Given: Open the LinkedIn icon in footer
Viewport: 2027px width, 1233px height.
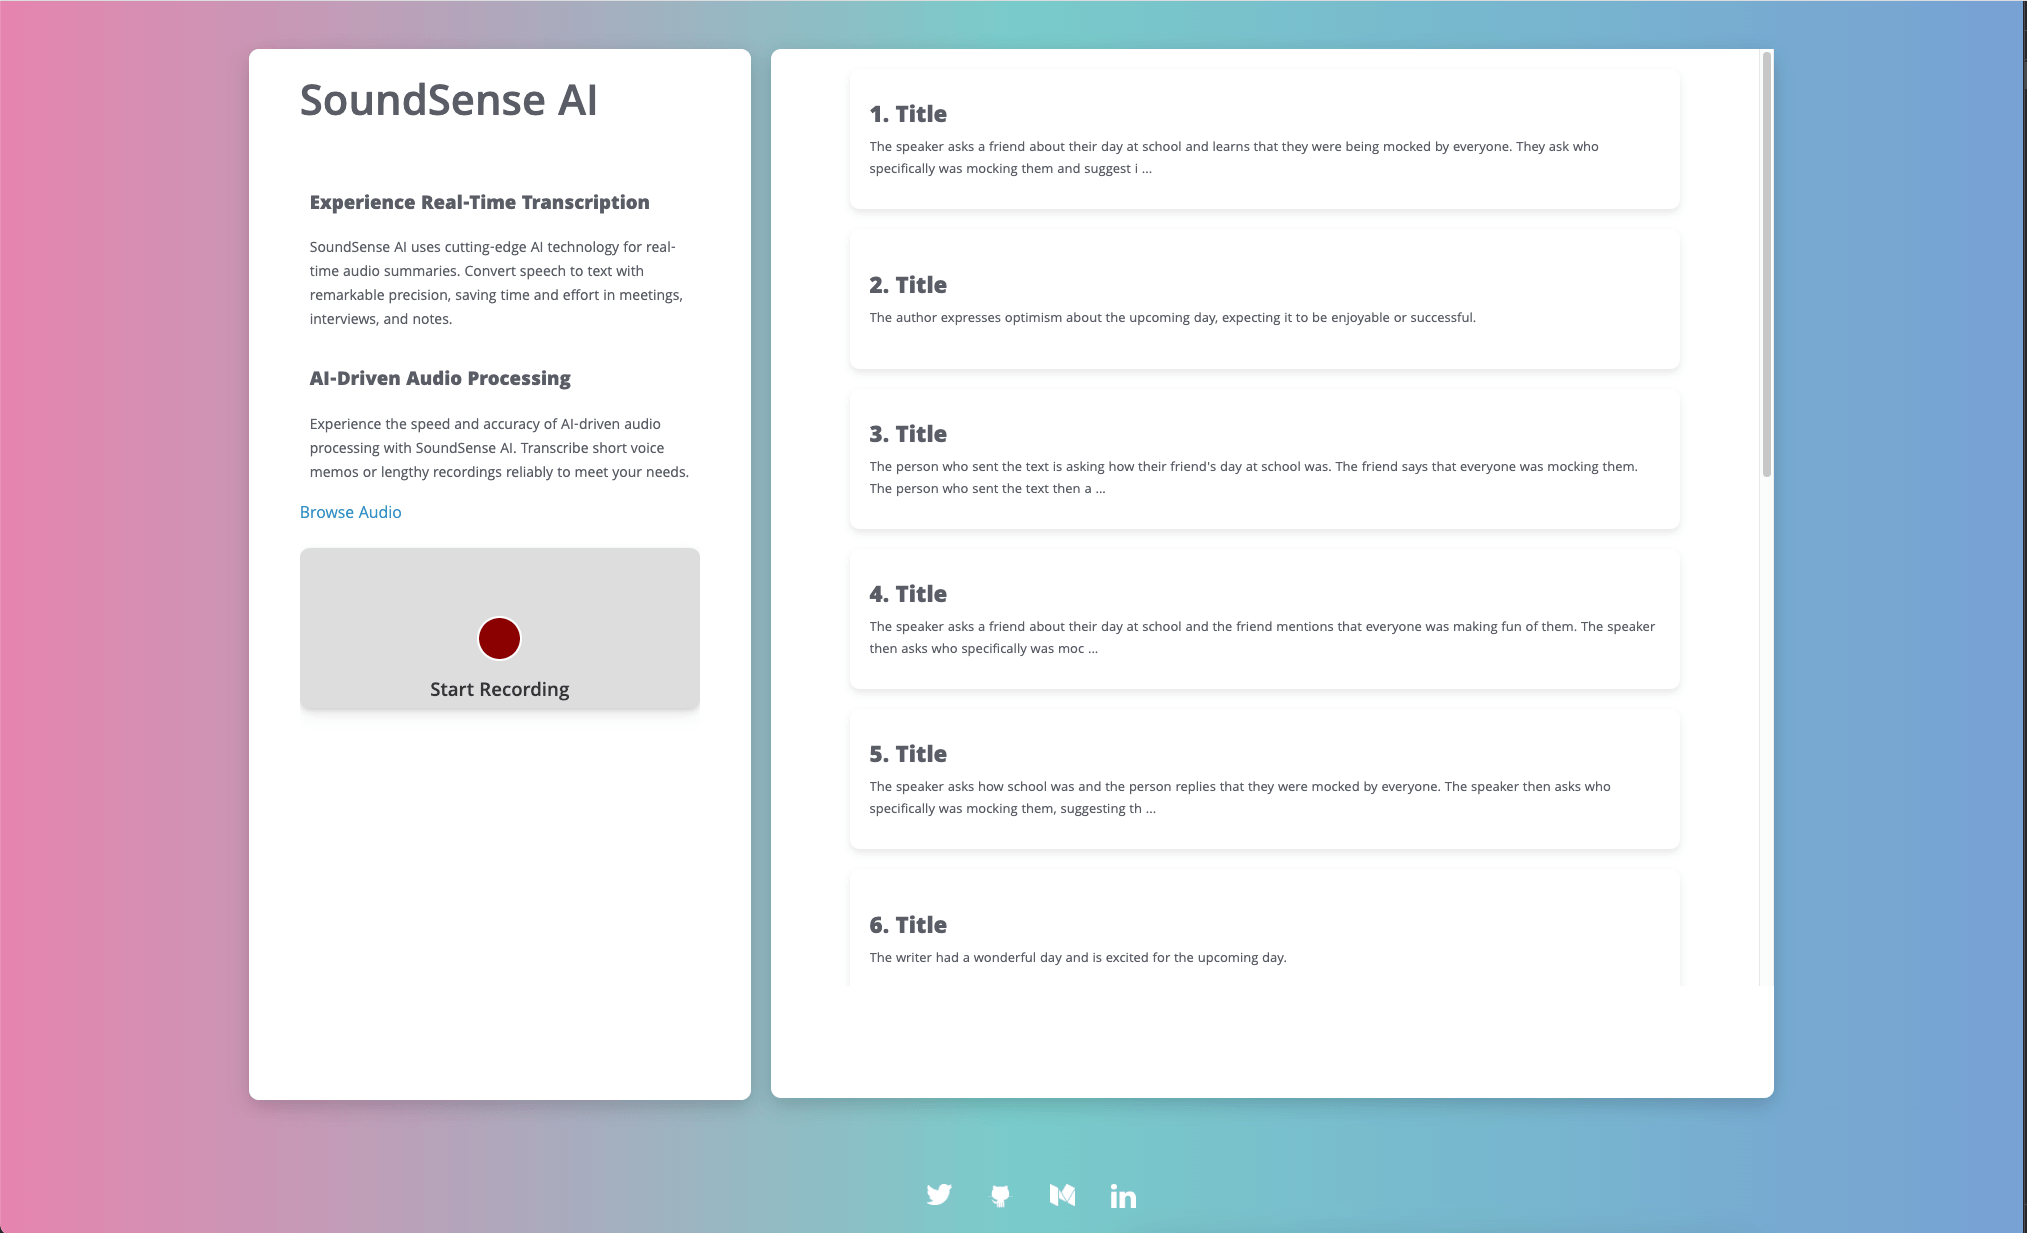Looking at the screenshot, I should point(1123,1196).
